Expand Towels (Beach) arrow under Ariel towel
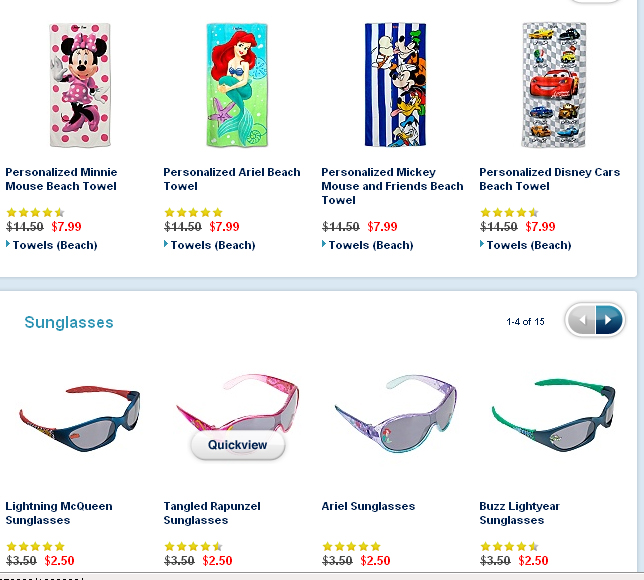This screenshot has height=580, width=644. point(166,244)
